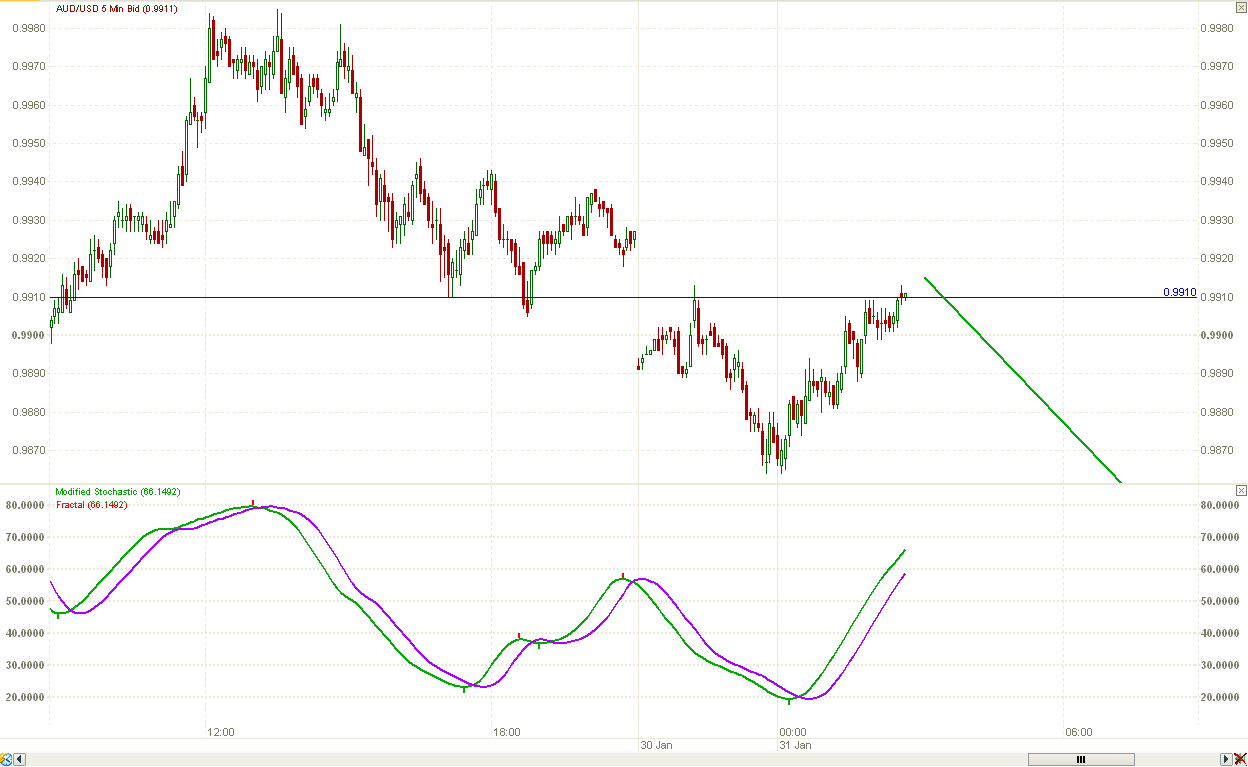Viewport: 1248px width, 767px height.
Task: Select the Modified Stochastic indicator label
Action: (x=118, y=492)
